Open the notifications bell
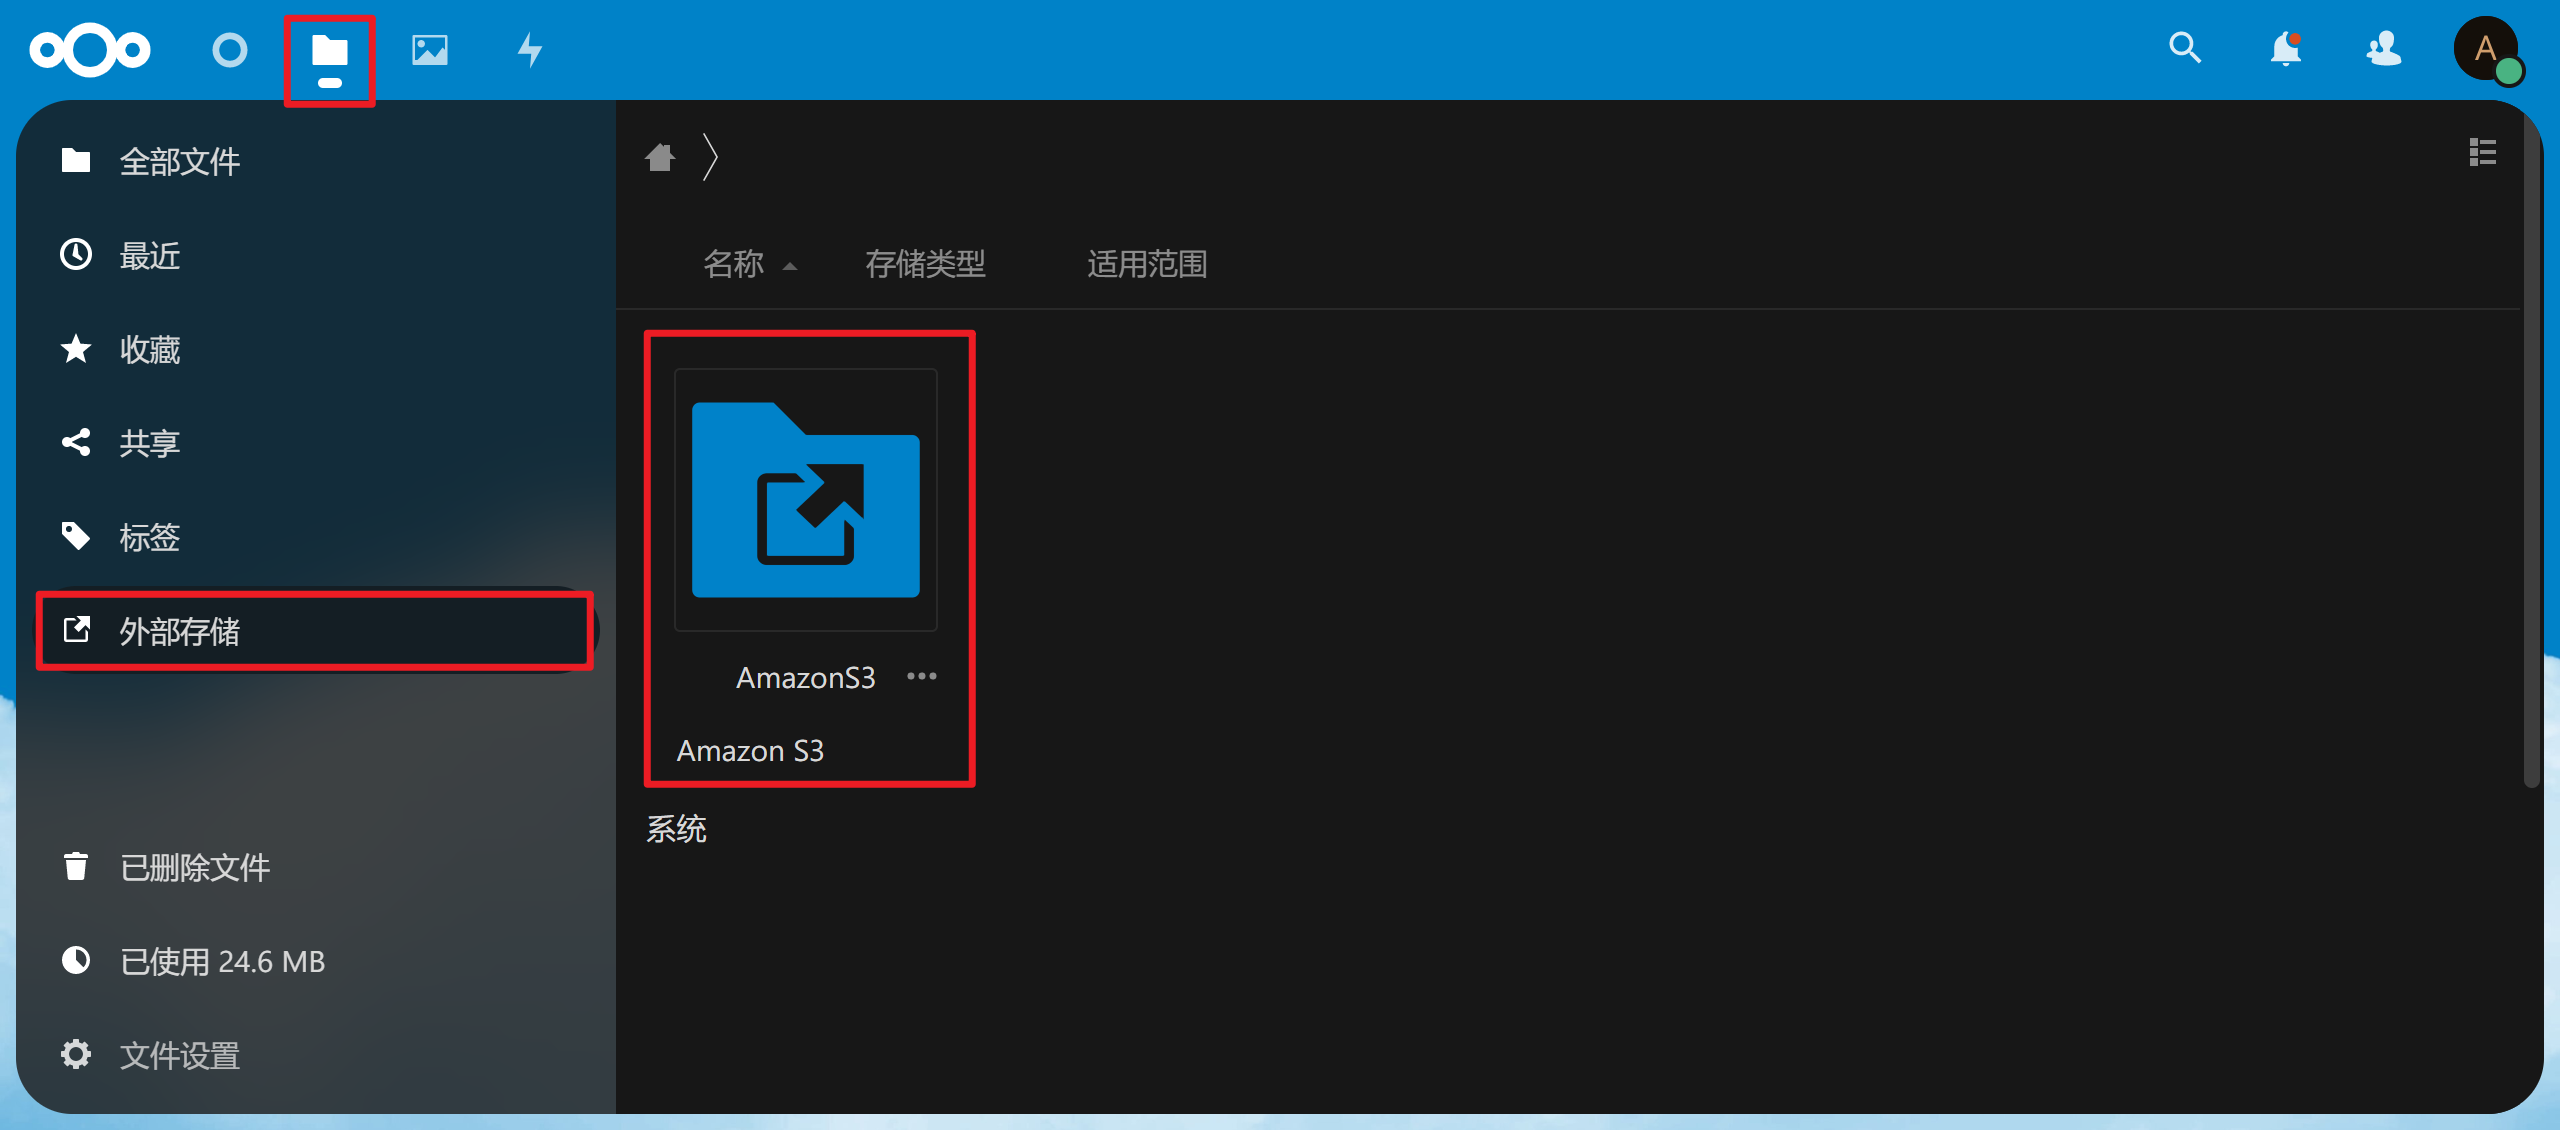Image resolution: width=2560 pixels, height=1130 pixels. 2285,48
